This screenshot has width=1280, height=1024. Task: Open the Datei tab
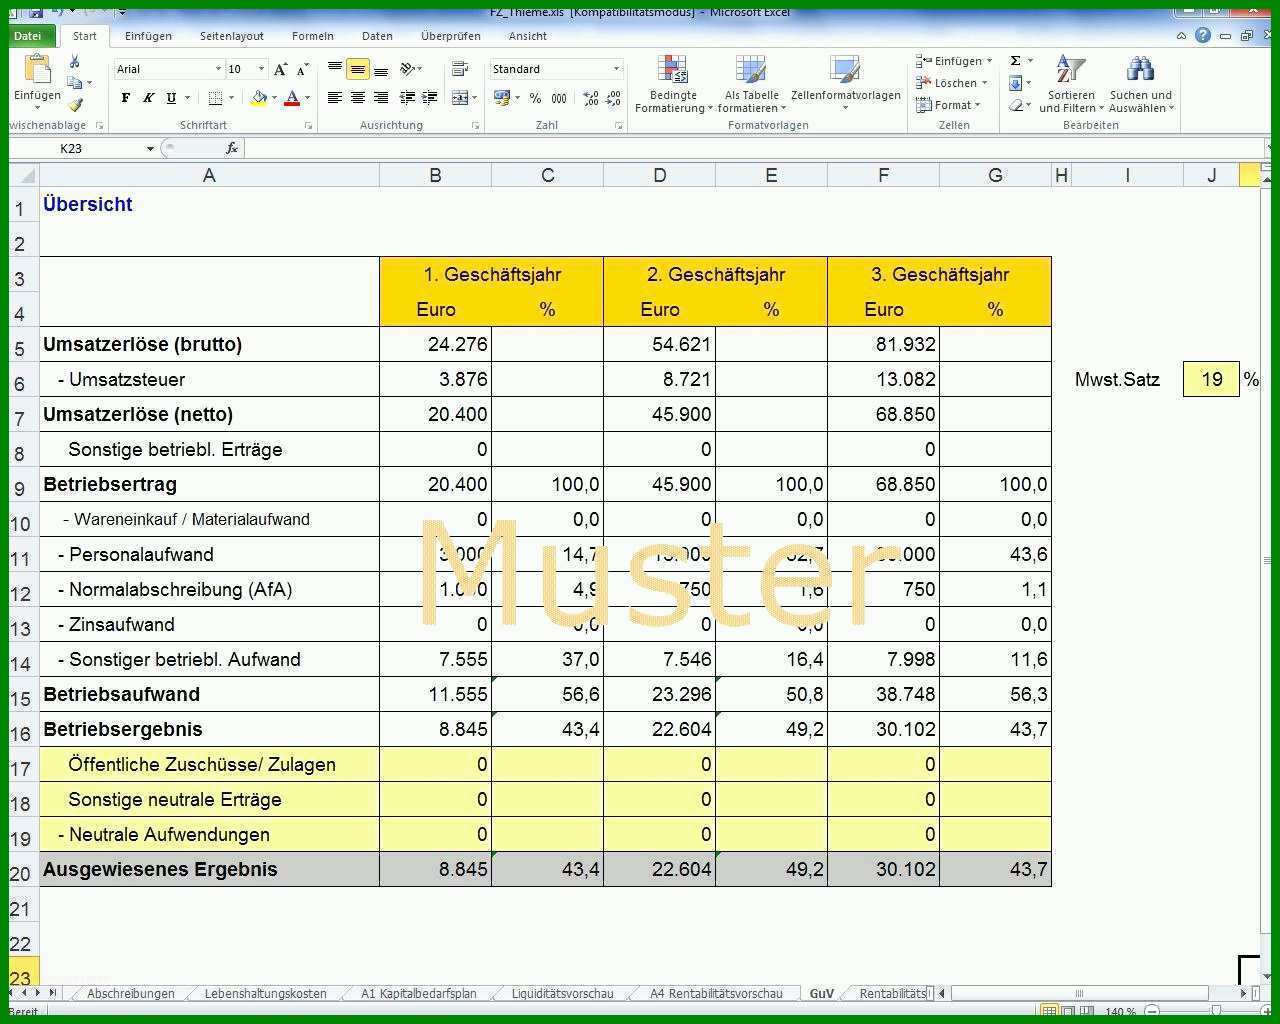pos(27,36)
